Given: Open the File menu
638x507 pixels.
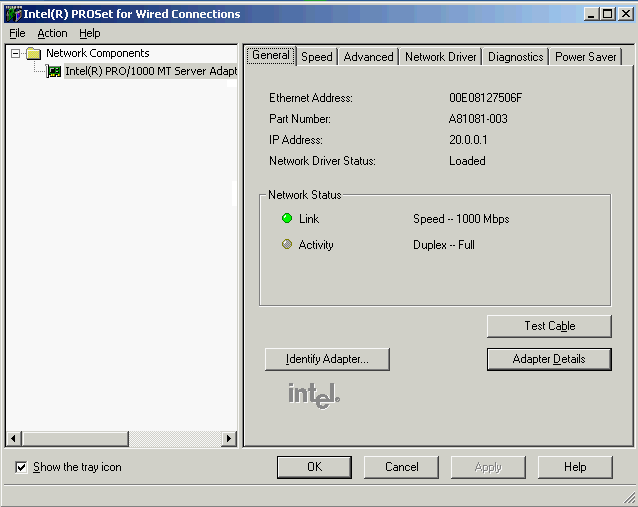Looking at the screenshot, I should [x=17, y=33].
